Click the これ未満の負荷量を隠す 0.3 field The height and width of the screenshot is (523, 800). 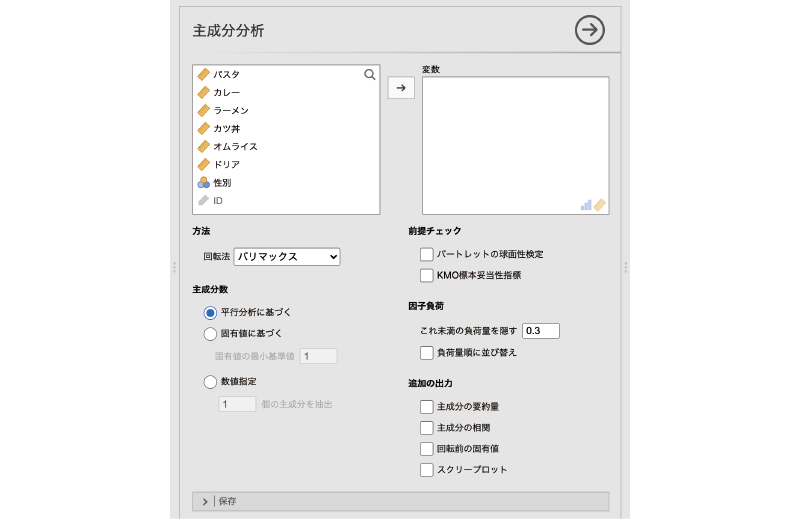(541, 331)
